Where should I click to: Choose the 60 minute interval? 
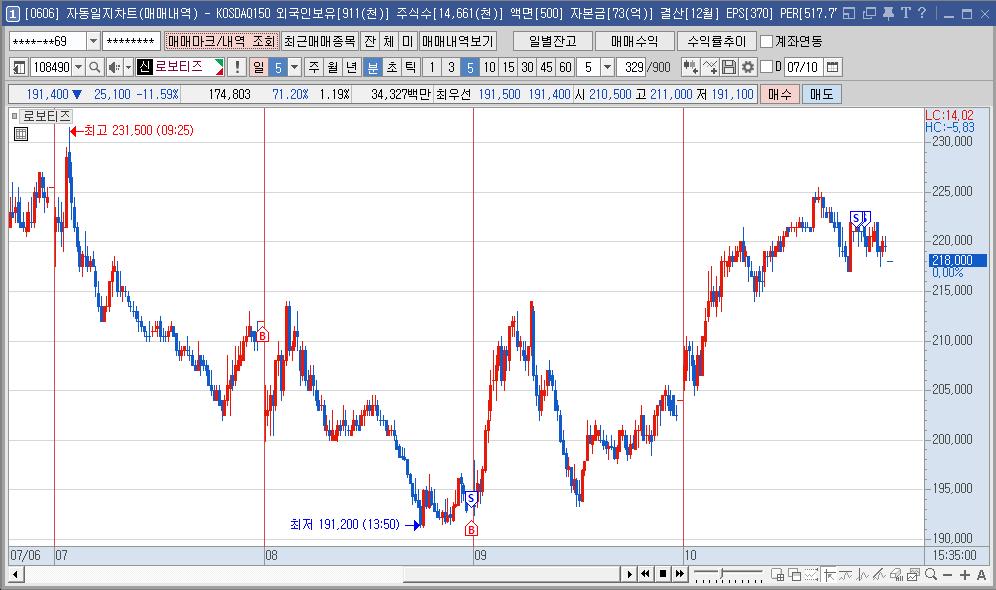point(565,67)
